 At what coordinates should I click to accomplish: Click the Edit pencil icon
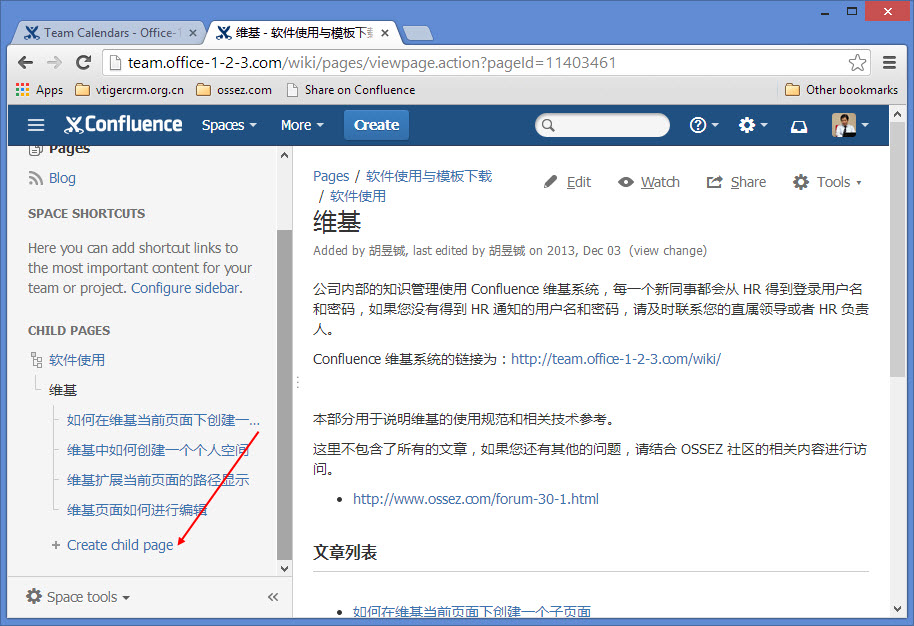pyautogui.click(x=550, y=182)
